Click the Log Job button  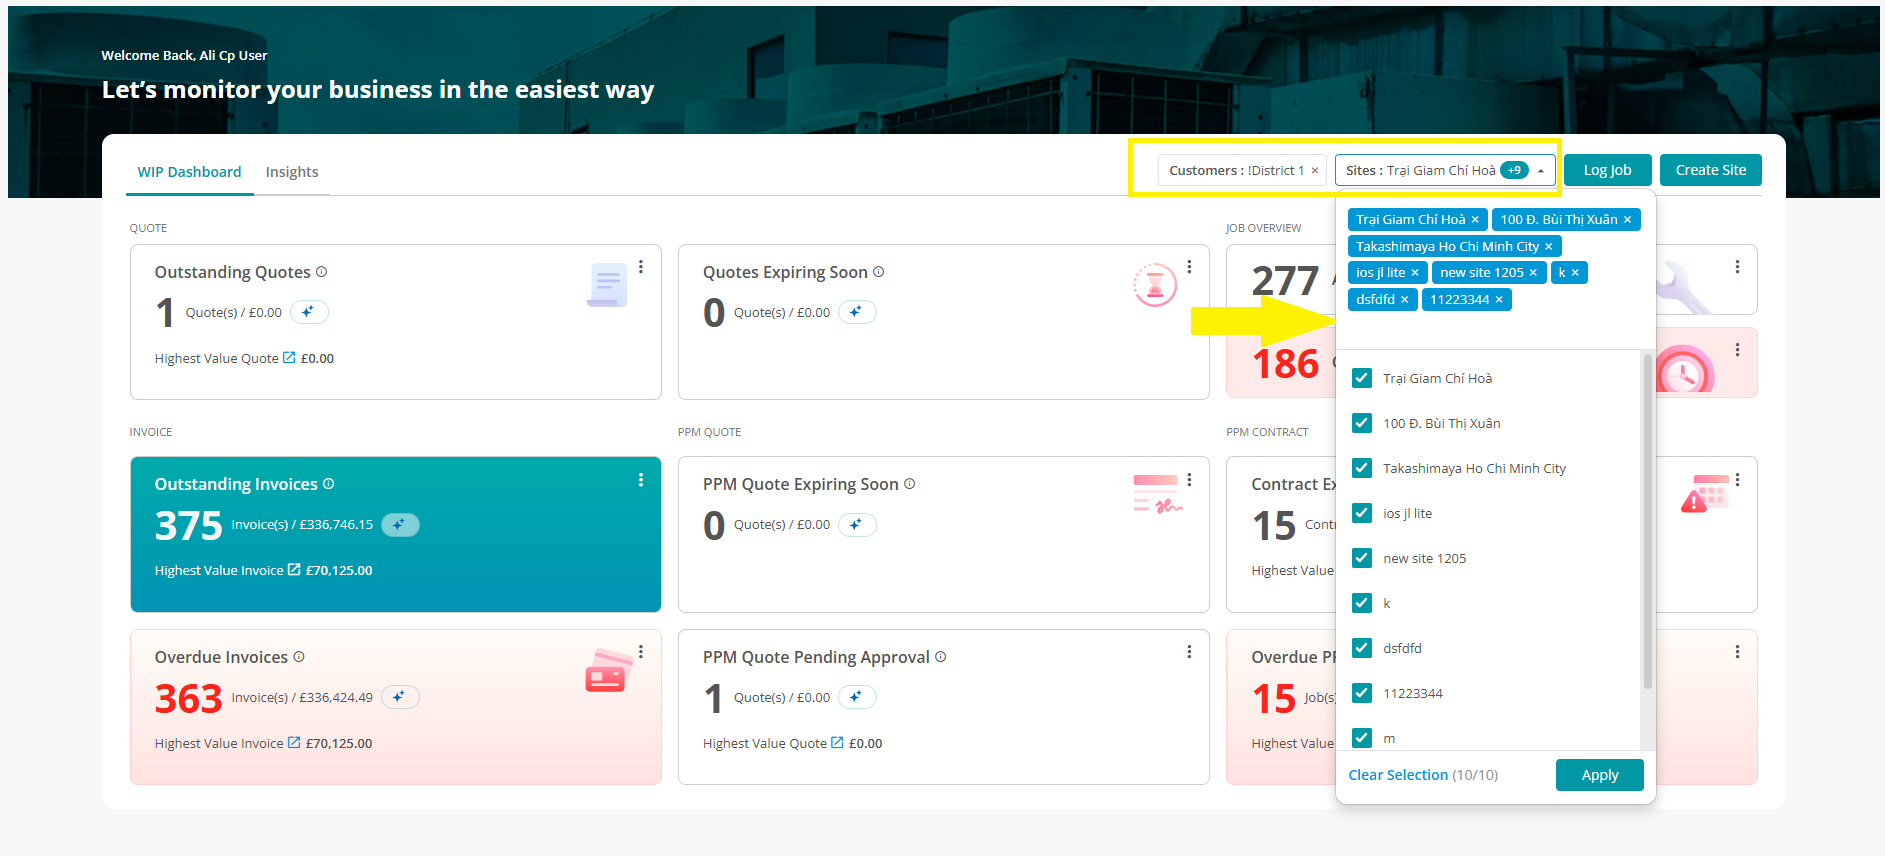[1608, 170]
